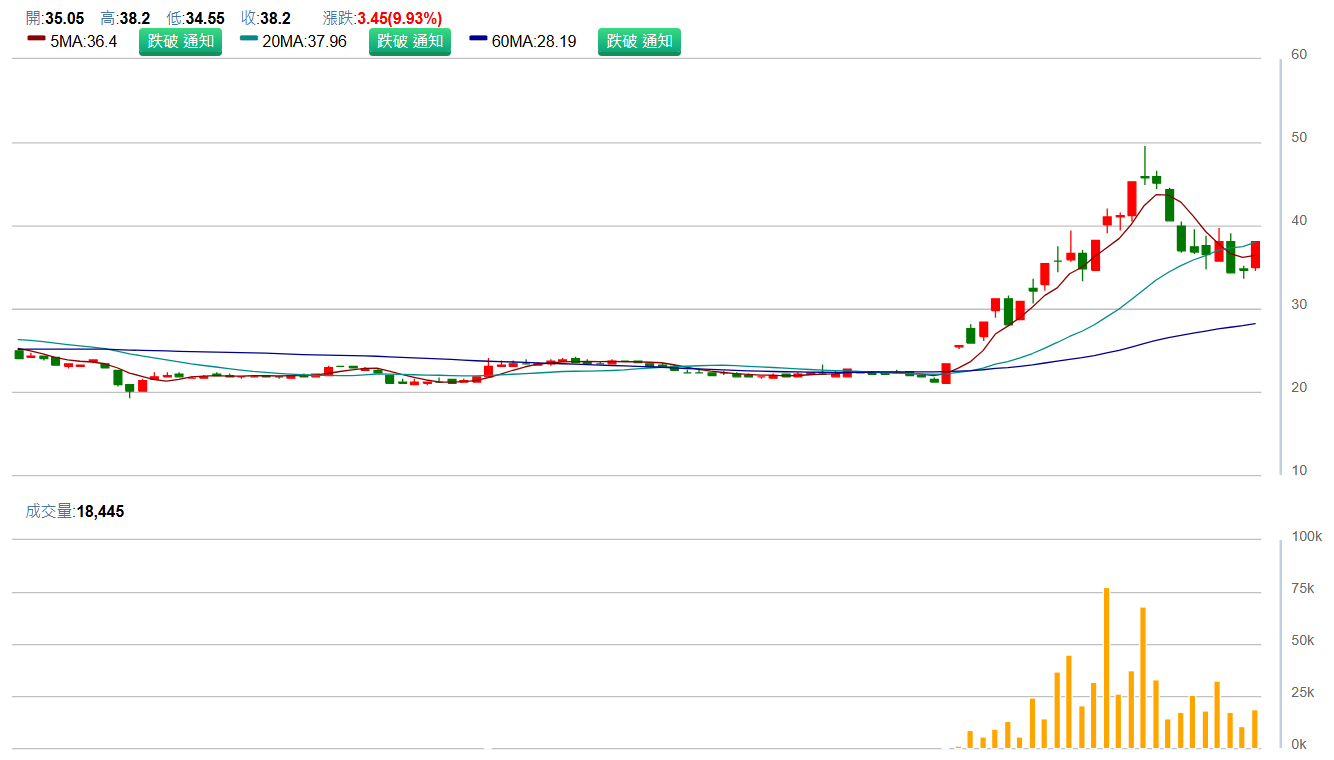Viewport: 1334px width, 760px height.
Task: Click the closing price 收:38.2
Action: (266, 18)
